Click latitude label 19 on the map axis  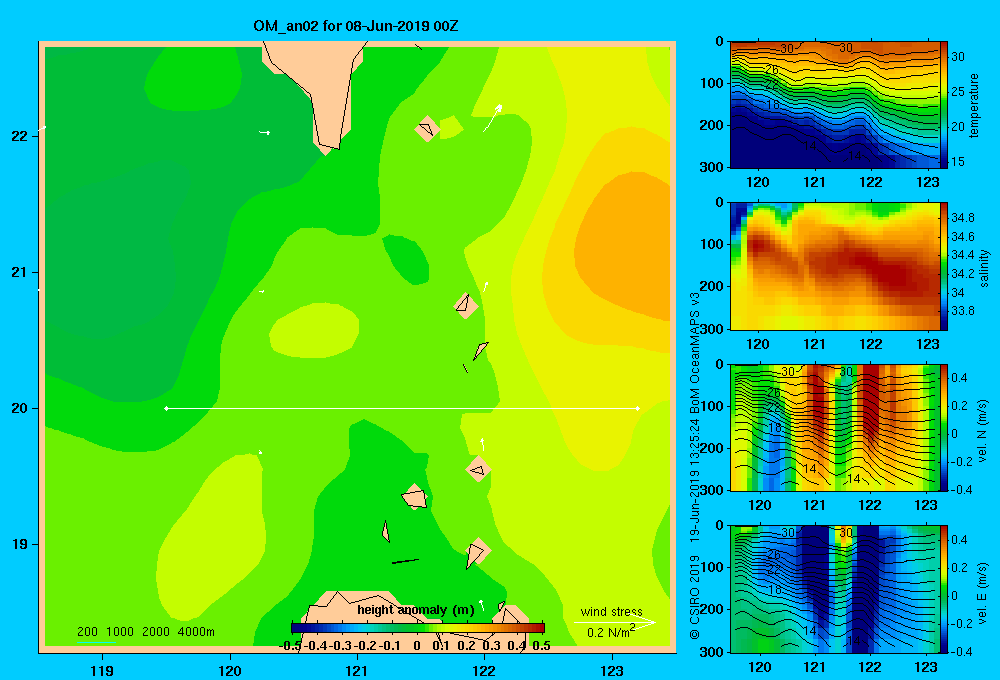pos(20,544)
